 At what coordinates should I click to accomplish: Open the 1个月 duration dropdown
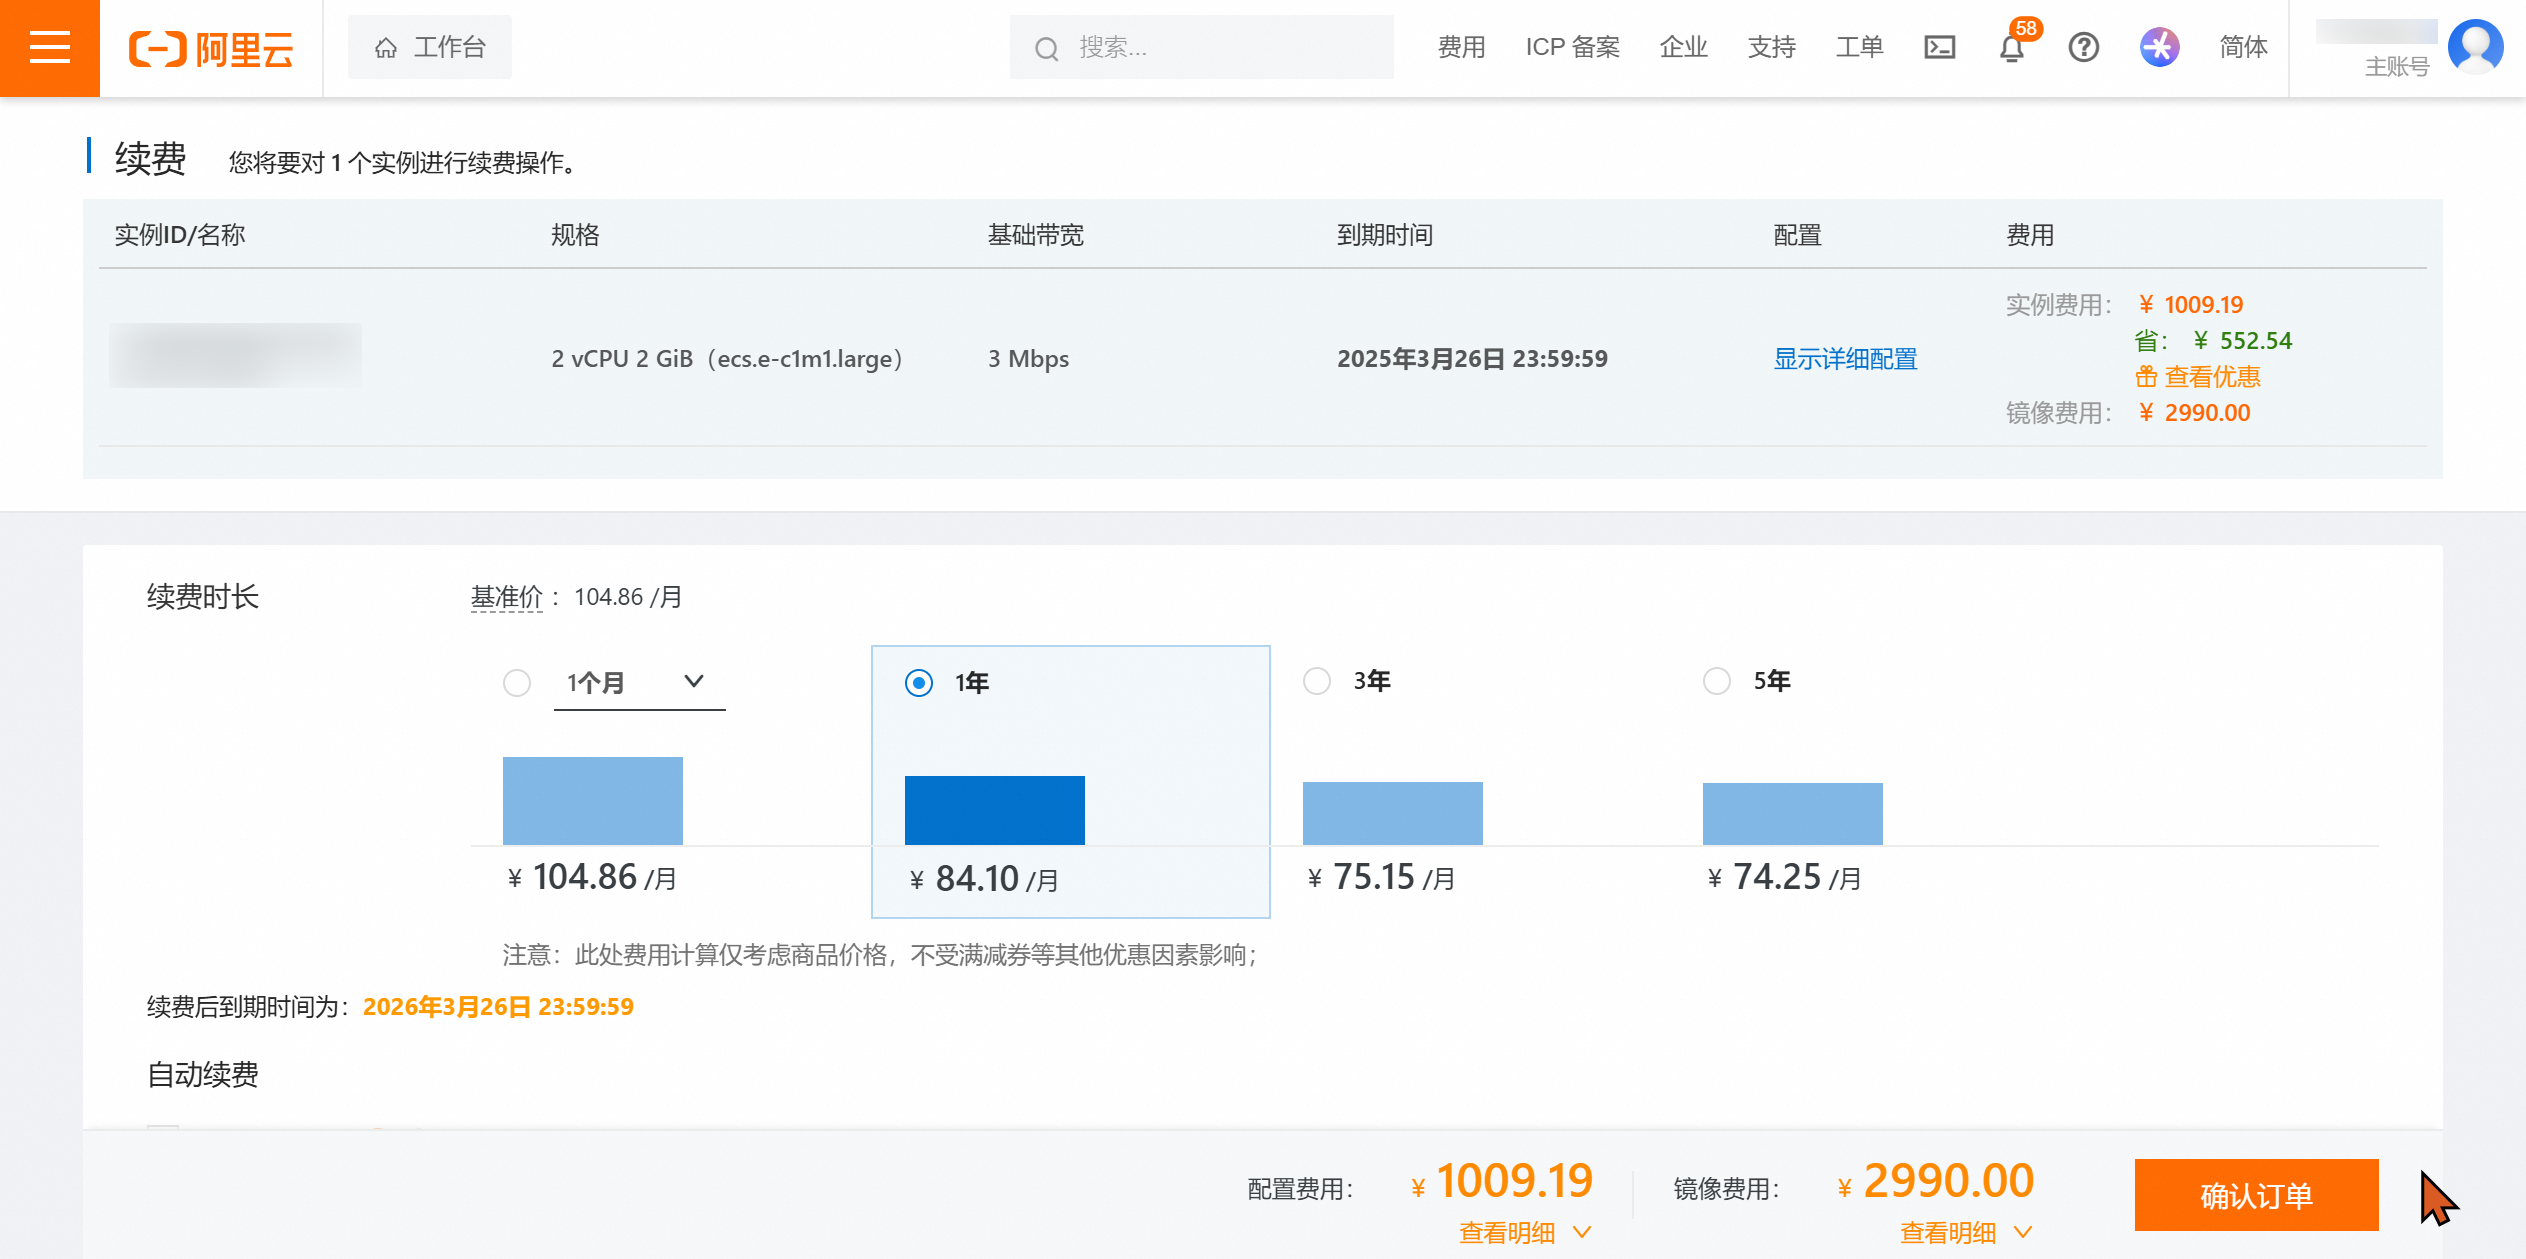pos(639,682)
